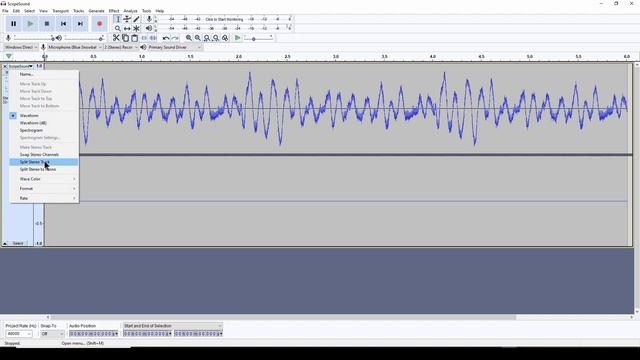Open the Edit menu
This screenshot has width=640, height=360.
pos(16,11)
